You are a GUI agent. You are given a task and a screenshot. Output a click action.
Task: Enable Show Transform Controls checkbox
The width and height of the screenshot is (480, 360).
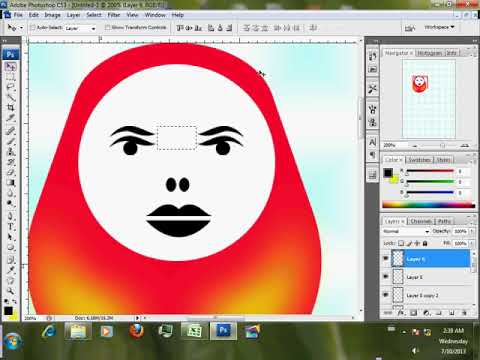click(107, 28)
